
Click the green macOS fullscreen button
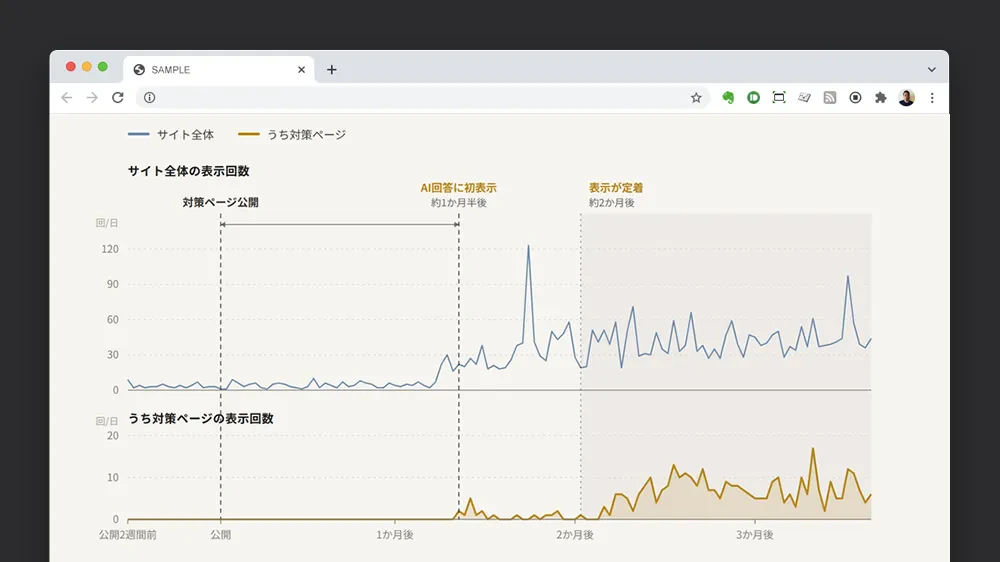tap(103, 66)
